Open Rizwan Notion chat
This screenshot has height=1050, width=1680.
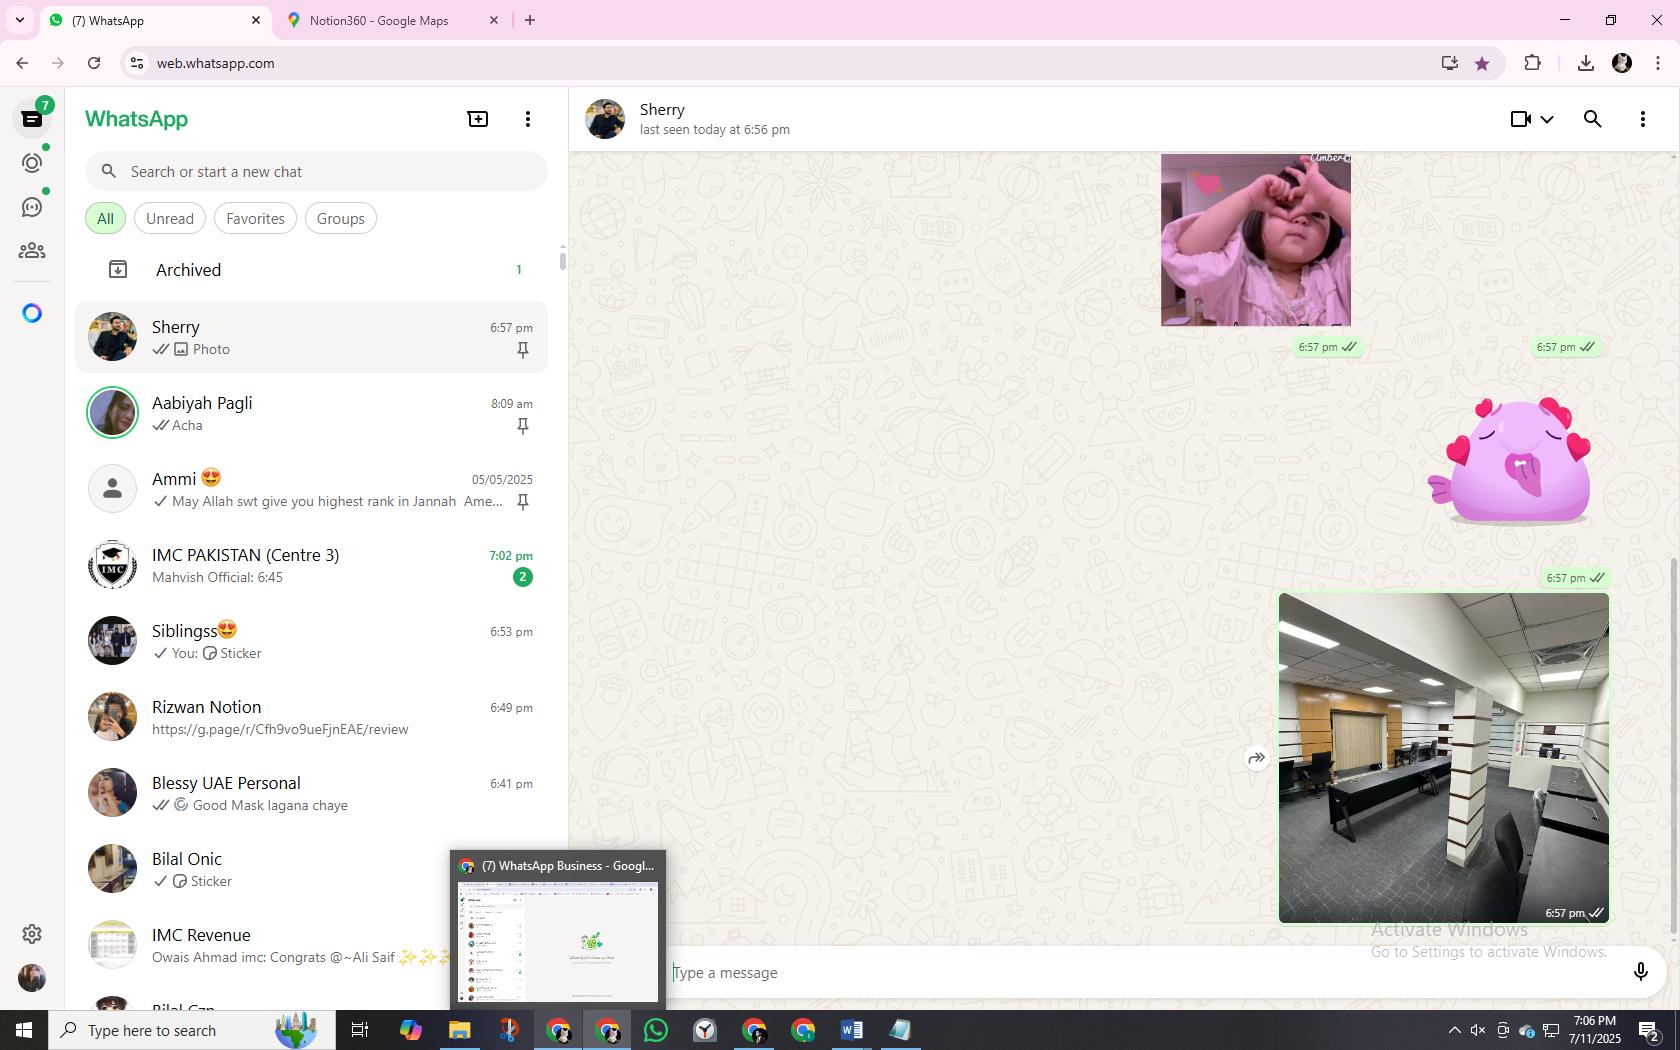312,717
